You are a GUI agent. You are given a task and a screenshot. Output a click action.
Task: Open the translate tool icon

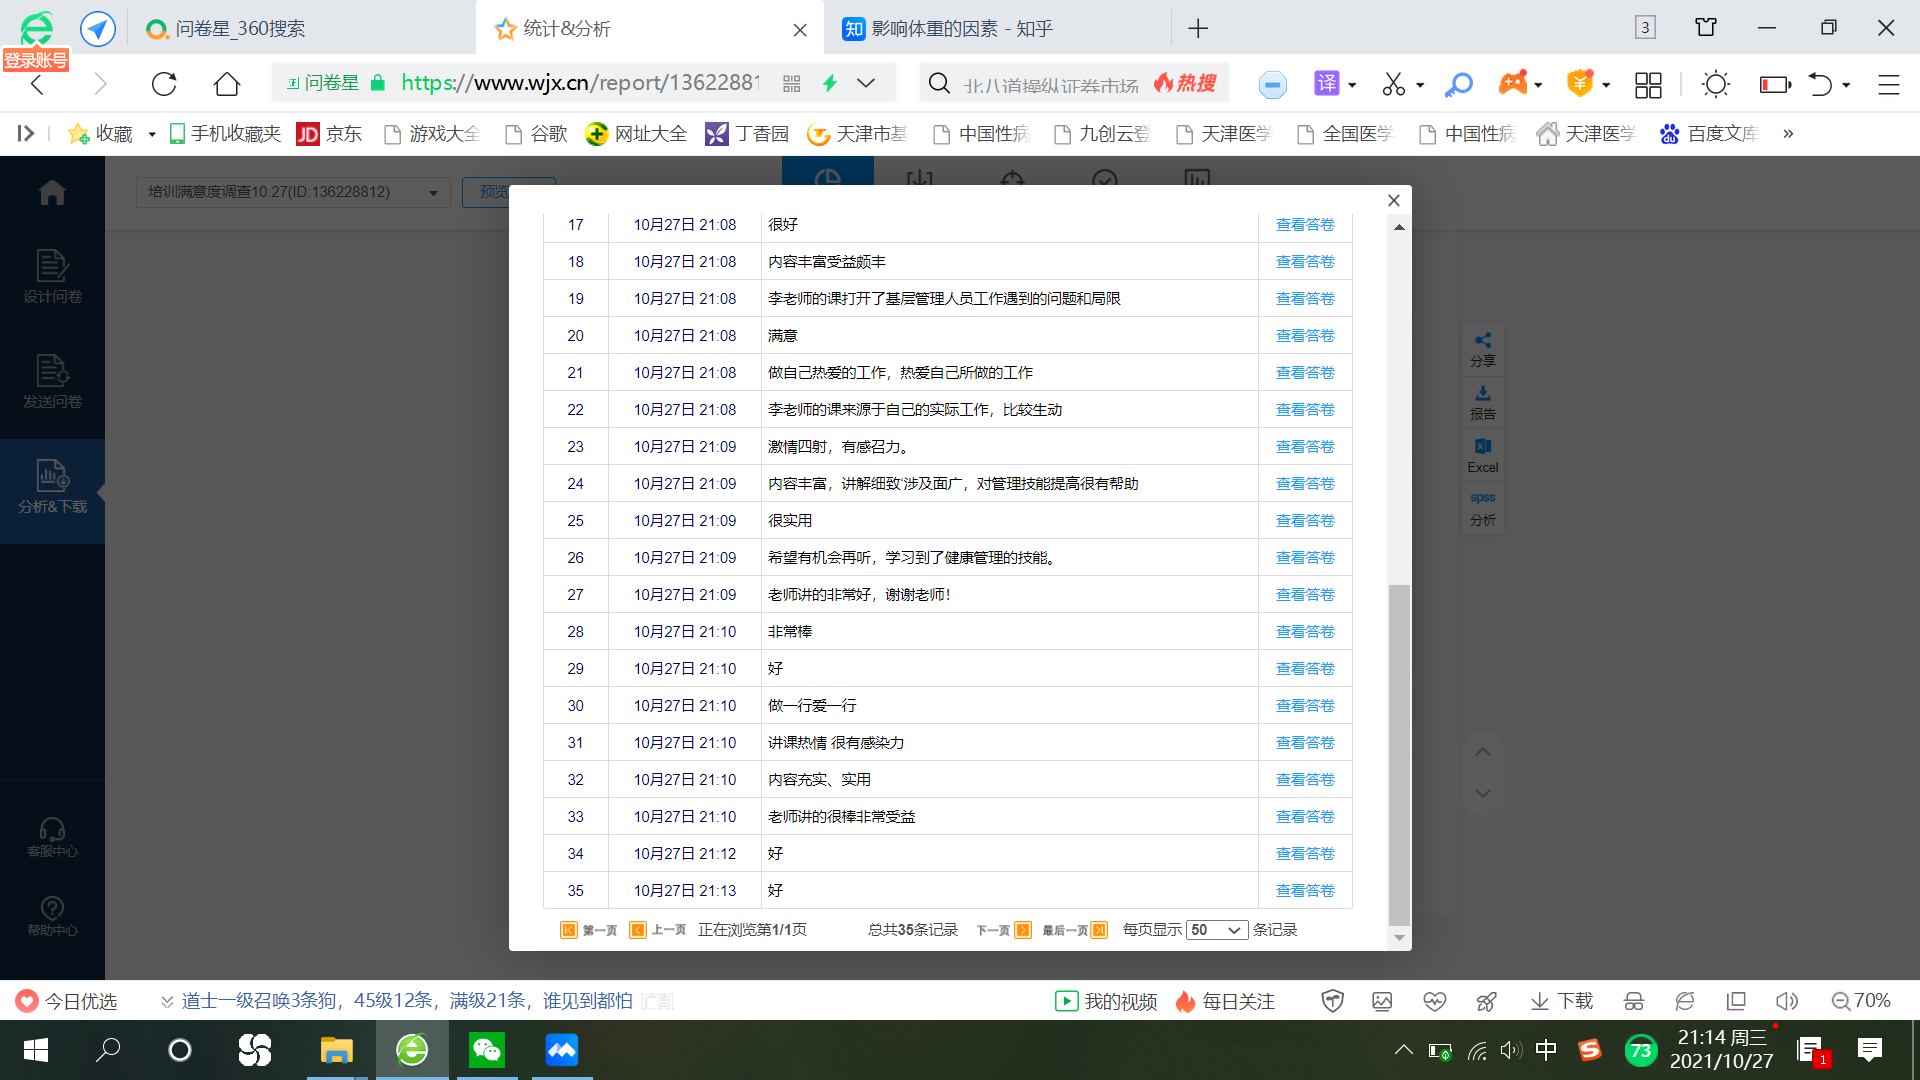coord(1326,84)
